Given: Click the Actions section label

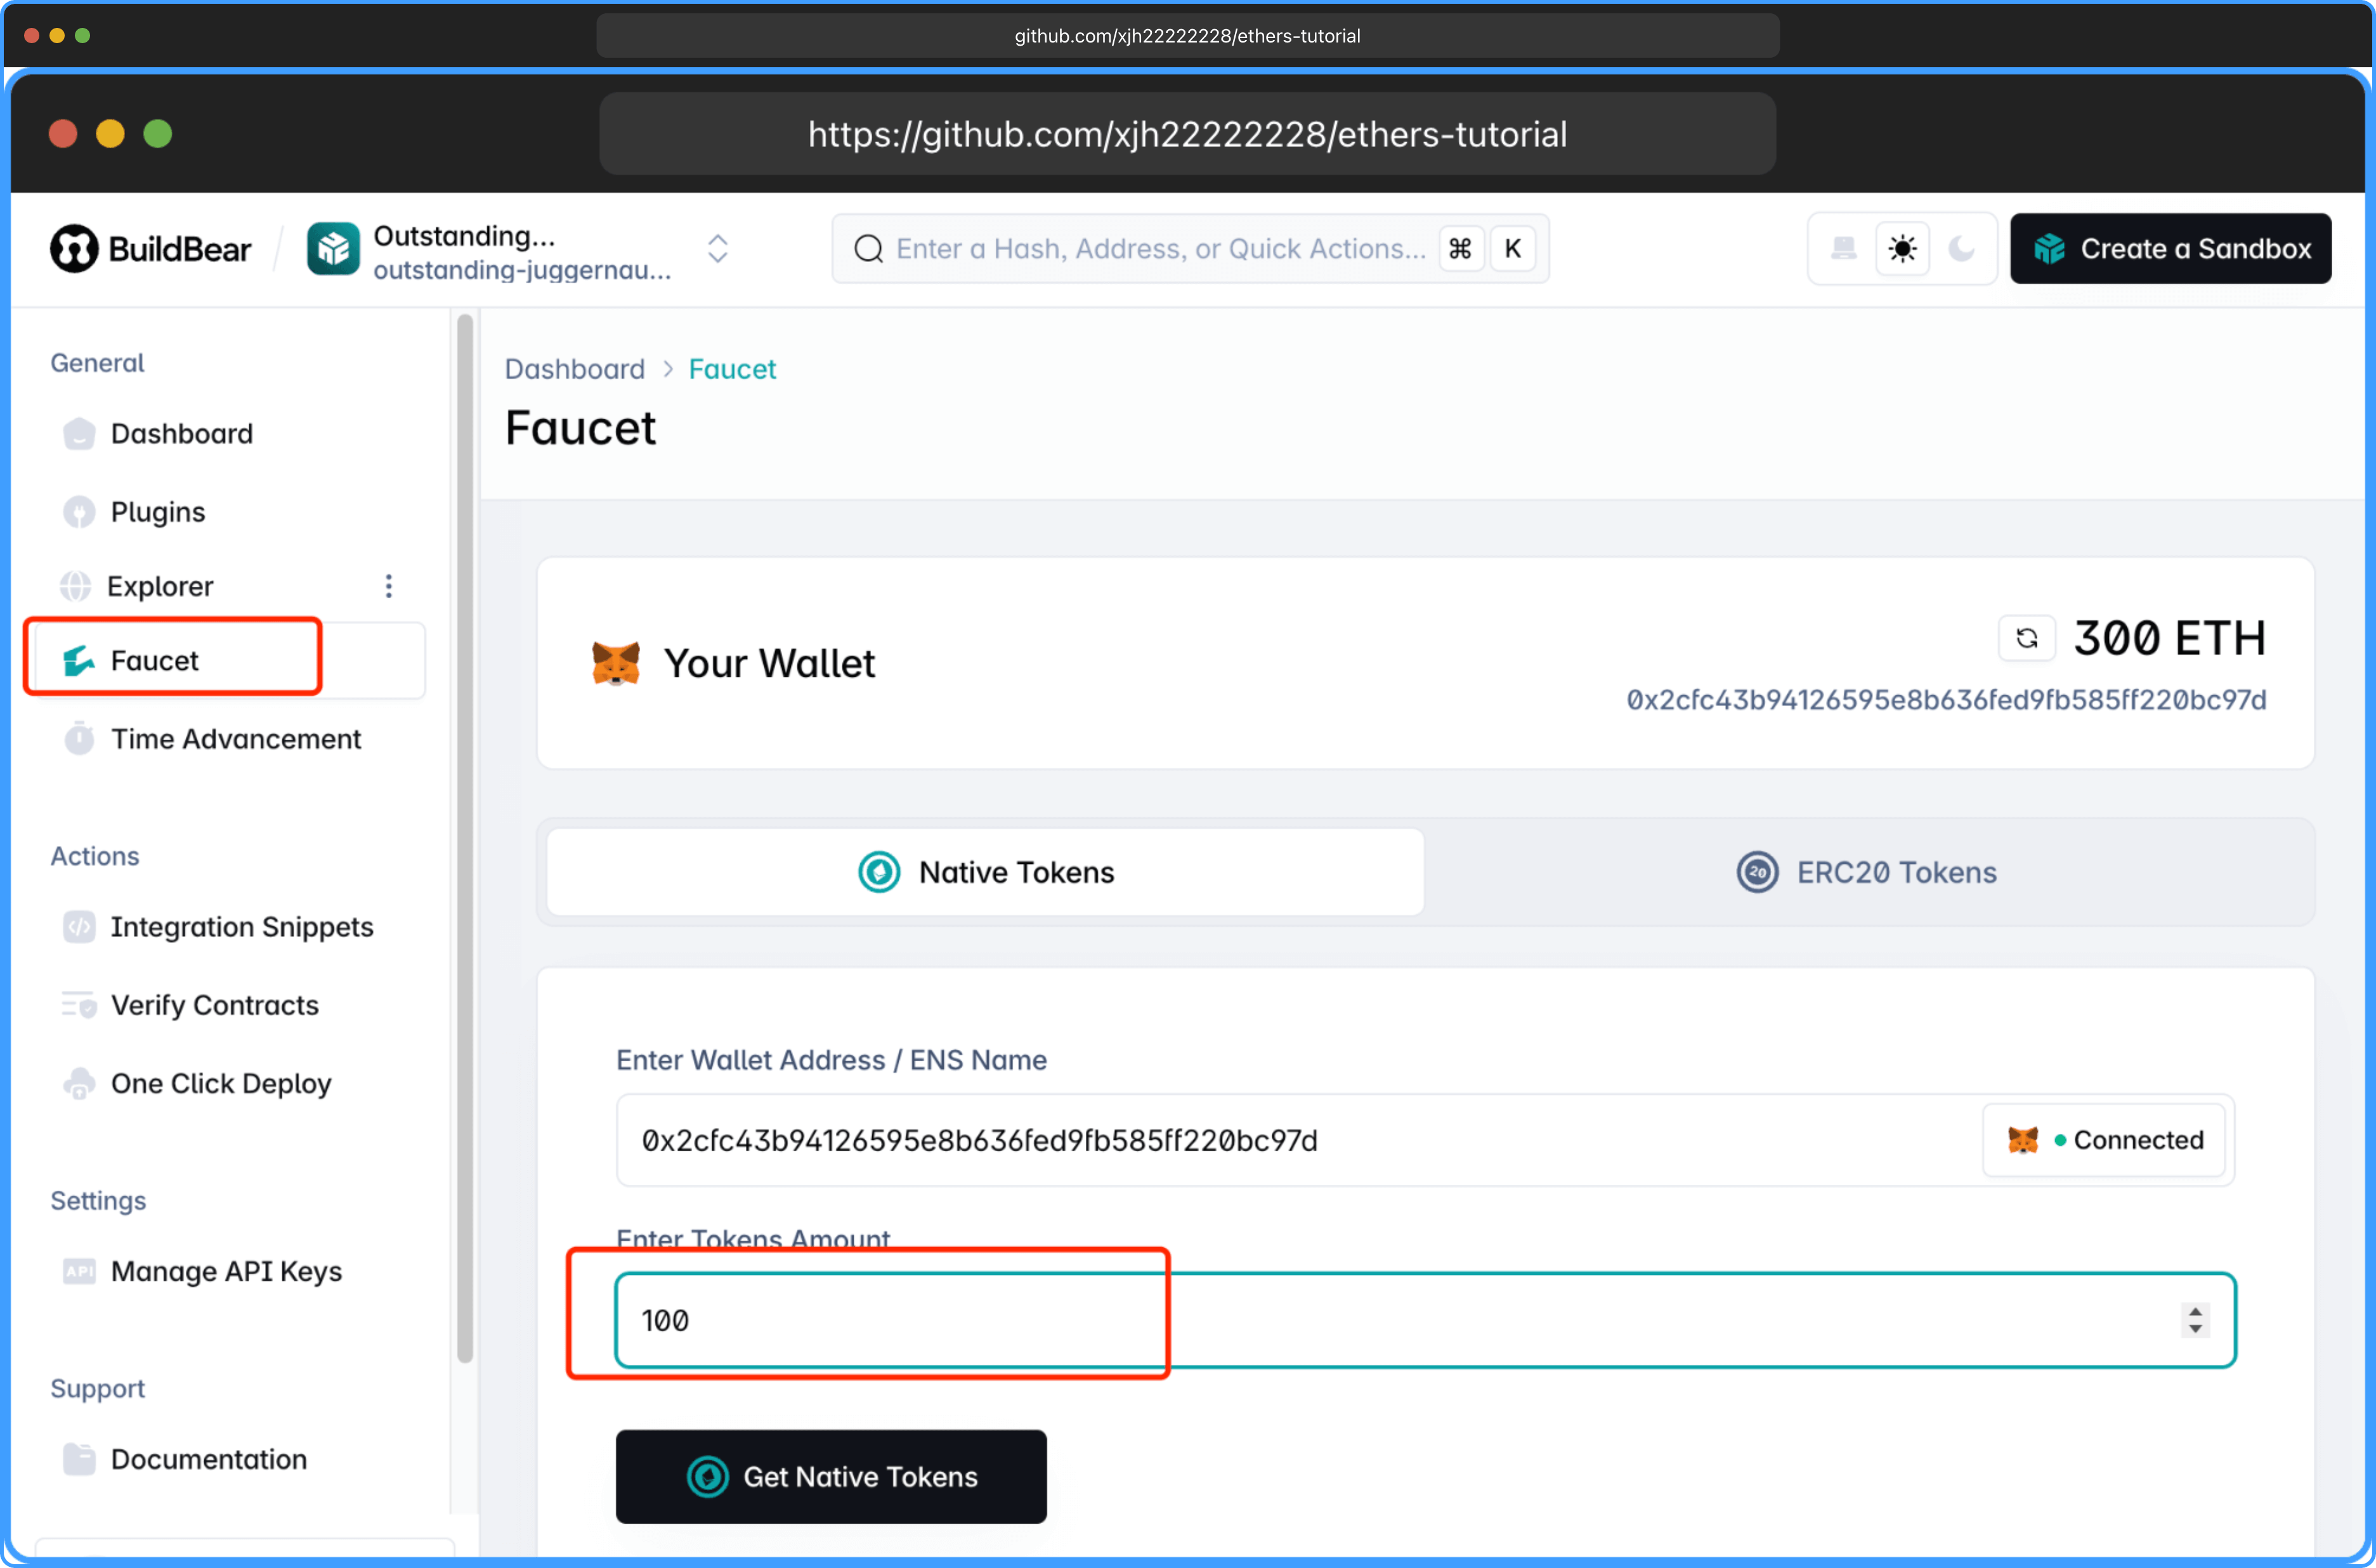Looking at the screenshot, I should [x=95, y=856].
